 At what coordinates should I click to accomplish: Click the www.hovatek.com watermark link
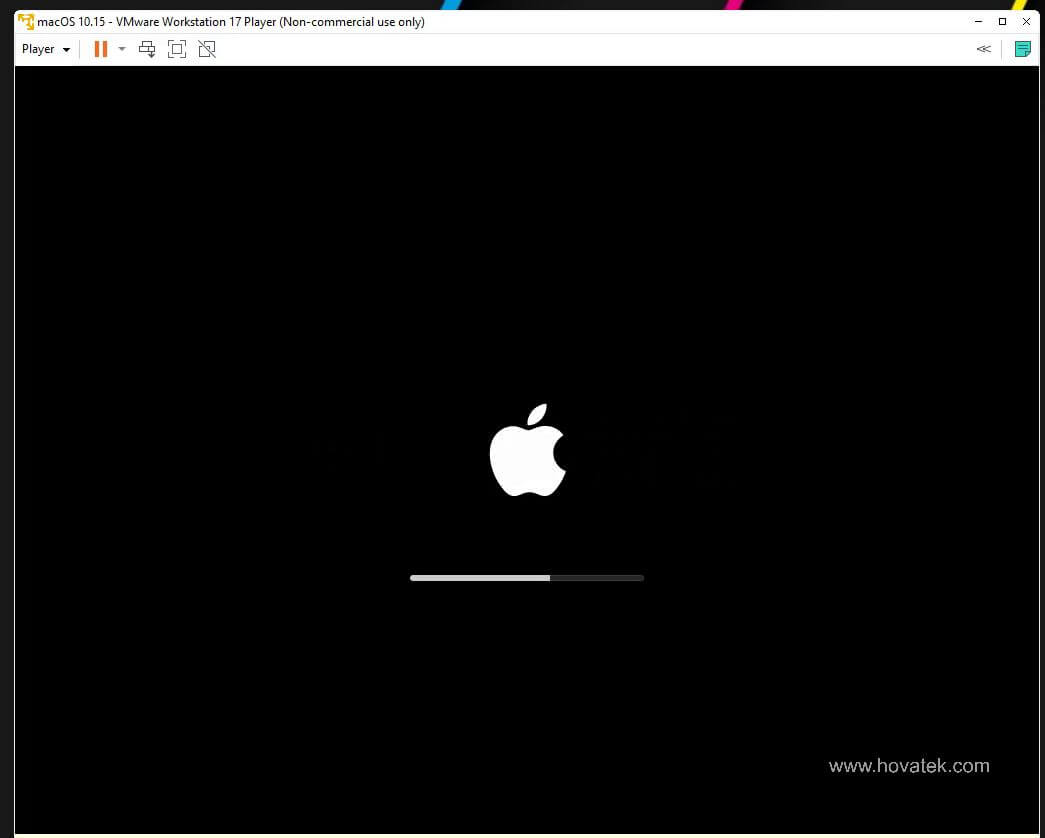908,766
